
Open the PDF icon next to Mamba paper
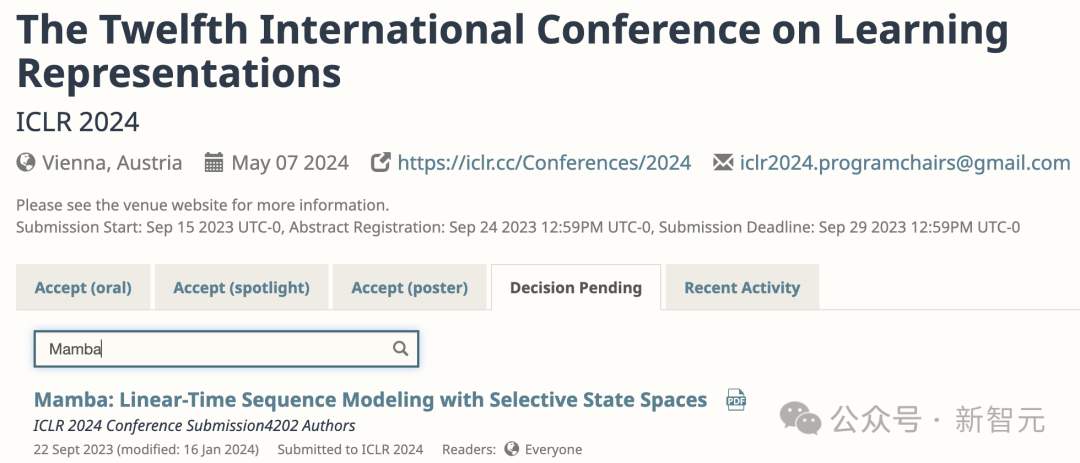[x=736, y=400]
